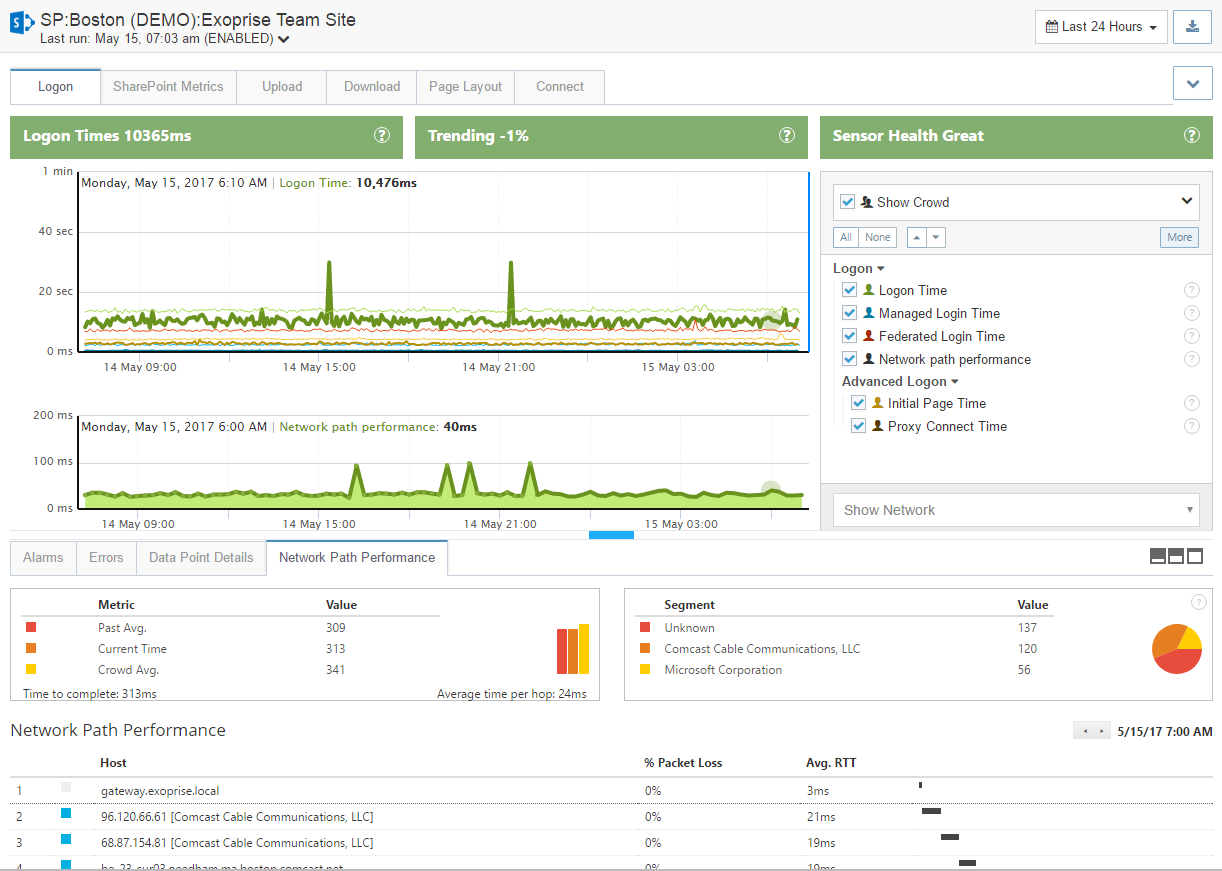The width and height of the screenshot is (1222, 871).
Task: Open the Show Network dropdown
Action: coord(1016,510)
